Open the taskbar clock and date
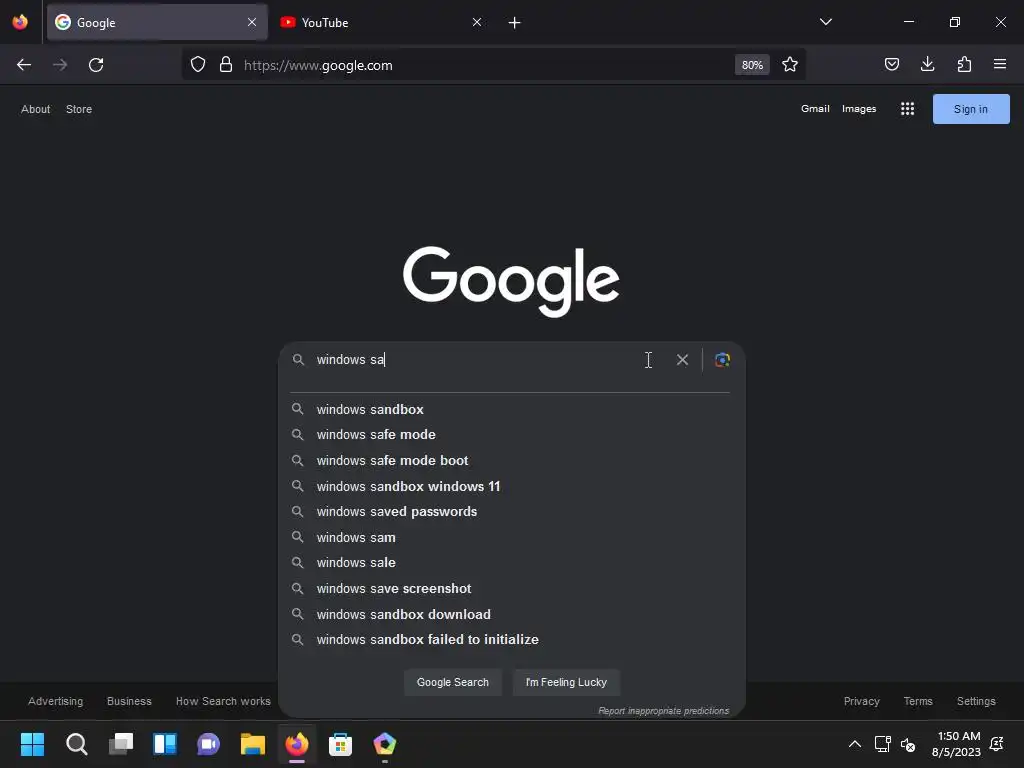Viewport: 1024px width, 768px height. pyautogui.click(x=957, y=744)
